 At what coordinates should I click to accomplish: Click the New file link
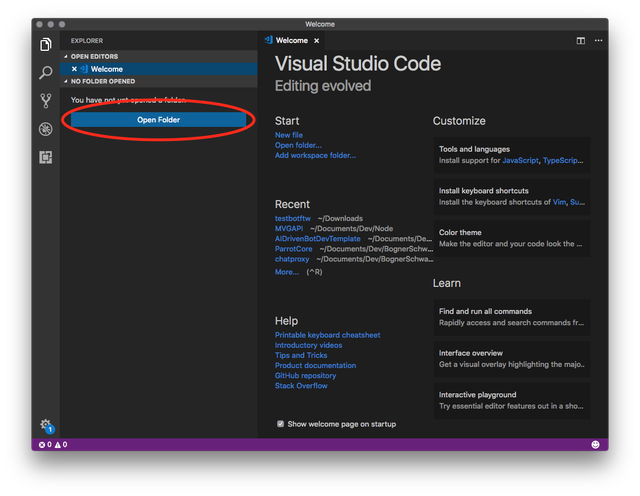click(289, 135)
